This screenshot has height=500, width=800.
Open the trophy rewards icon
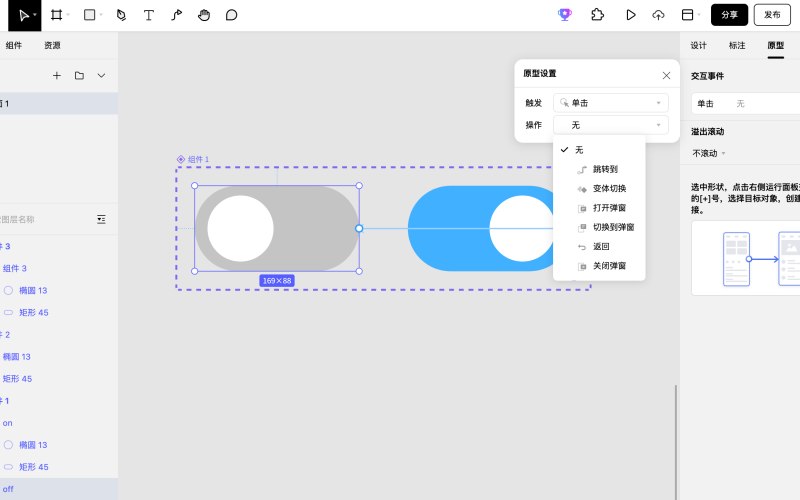pos(564,15)
